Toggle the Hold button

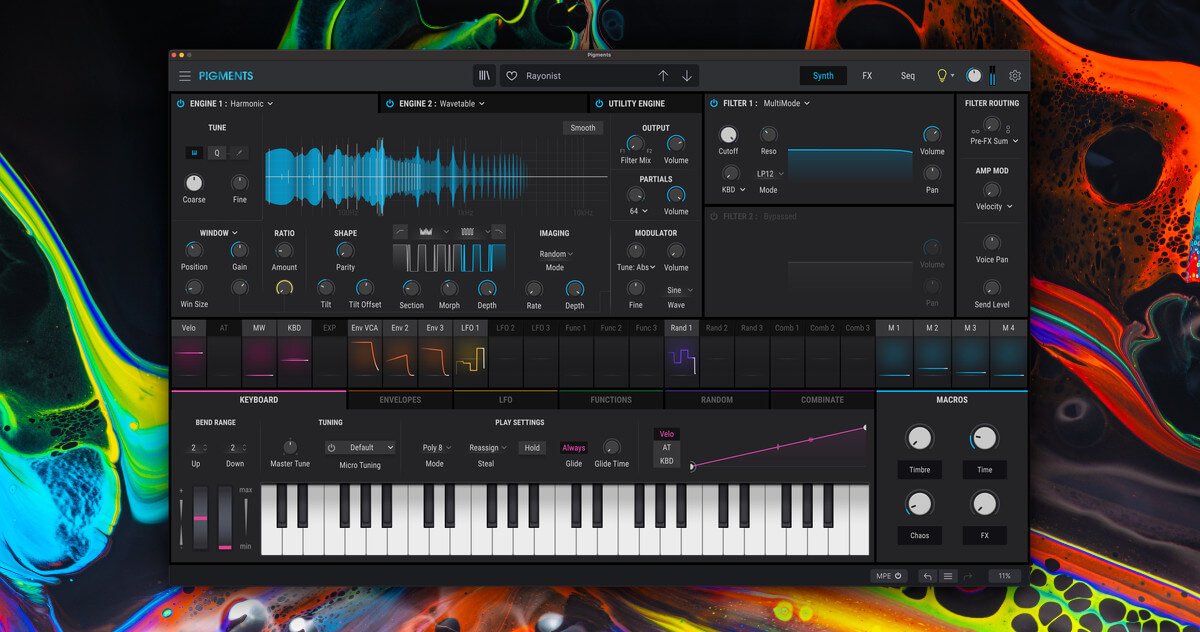click(x=532, y=448)
